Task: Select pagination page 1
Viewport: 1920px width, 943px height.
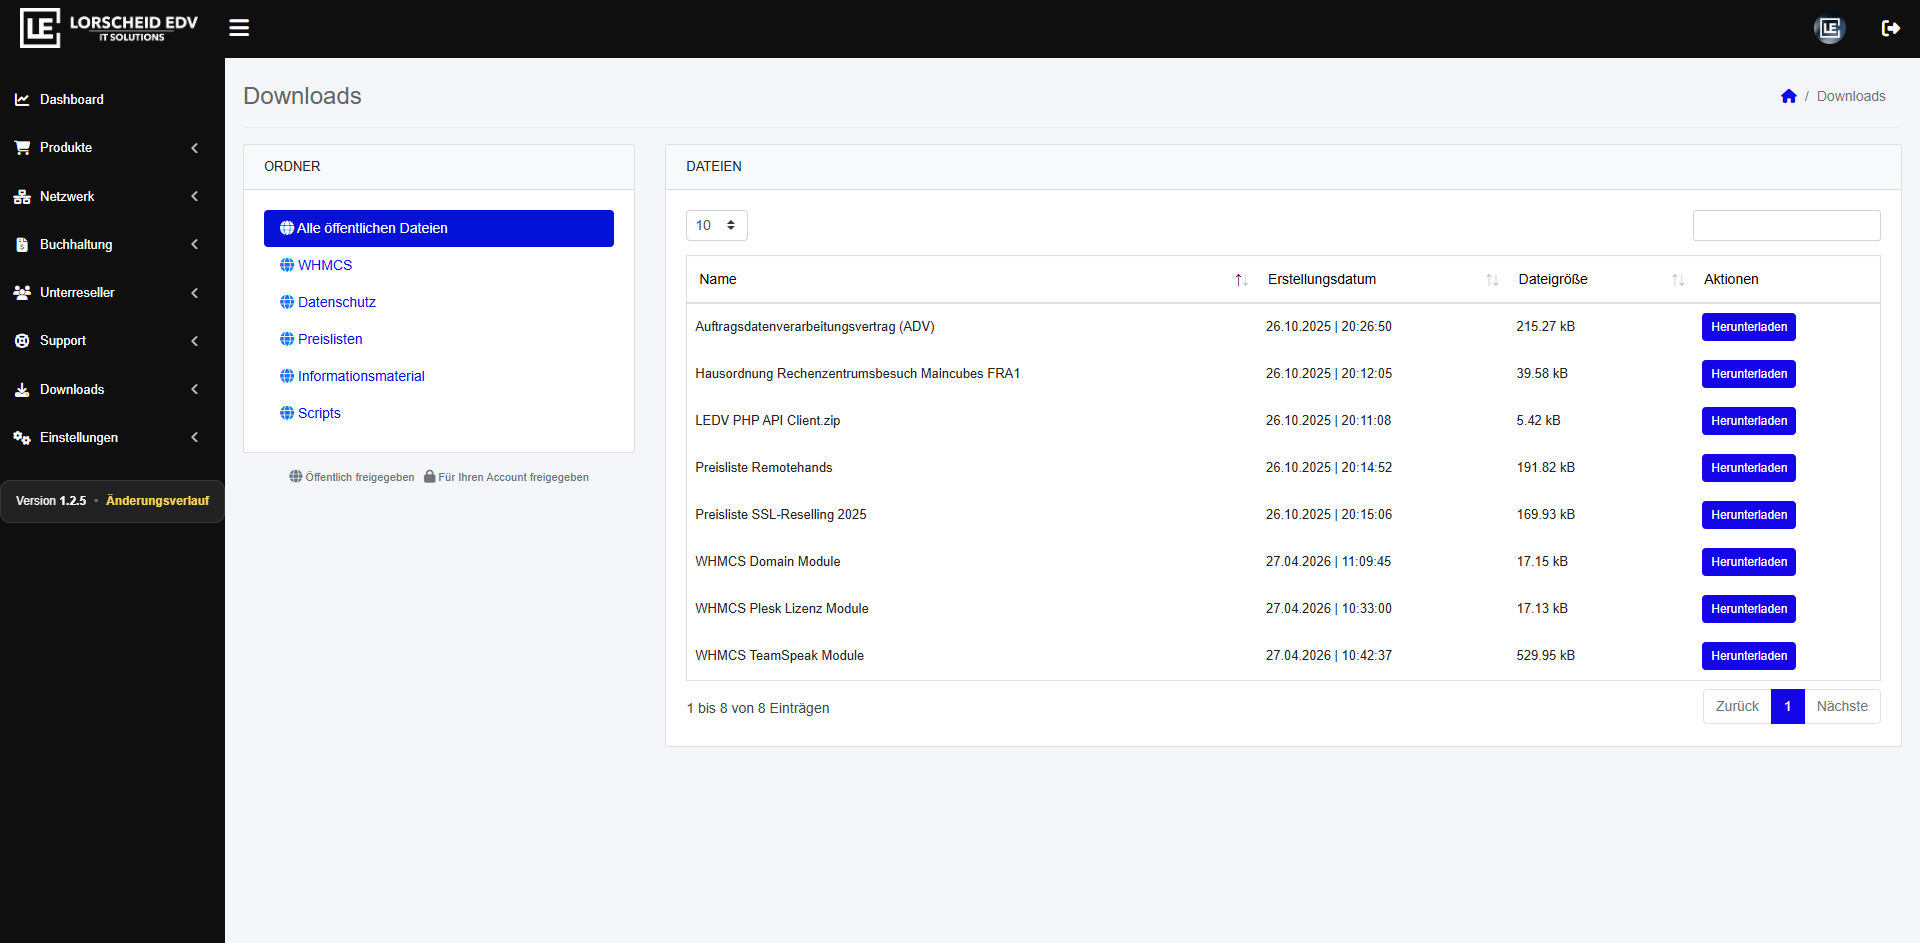Action: [x=1788, y=706]
